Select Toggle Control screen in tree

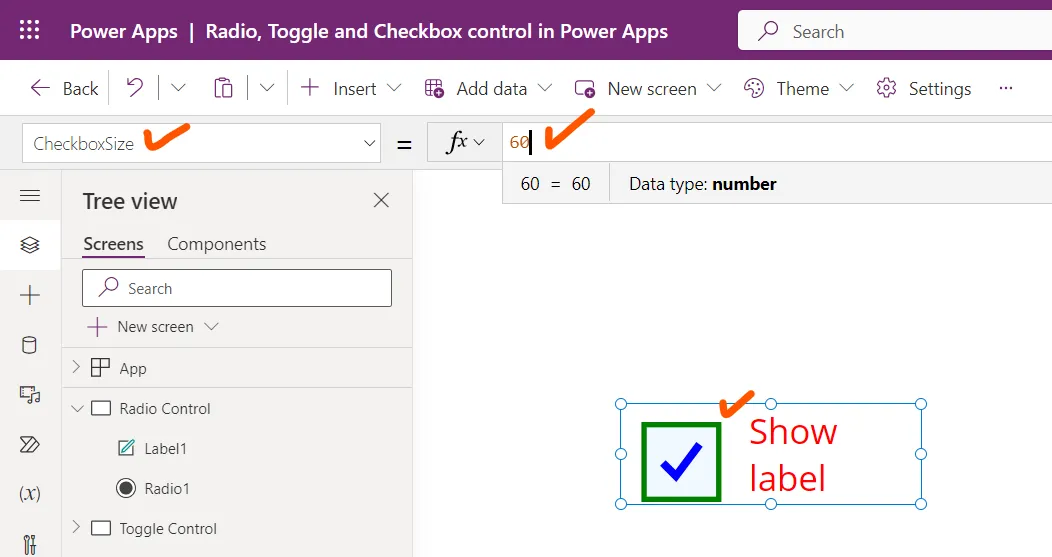pos(168,529)
